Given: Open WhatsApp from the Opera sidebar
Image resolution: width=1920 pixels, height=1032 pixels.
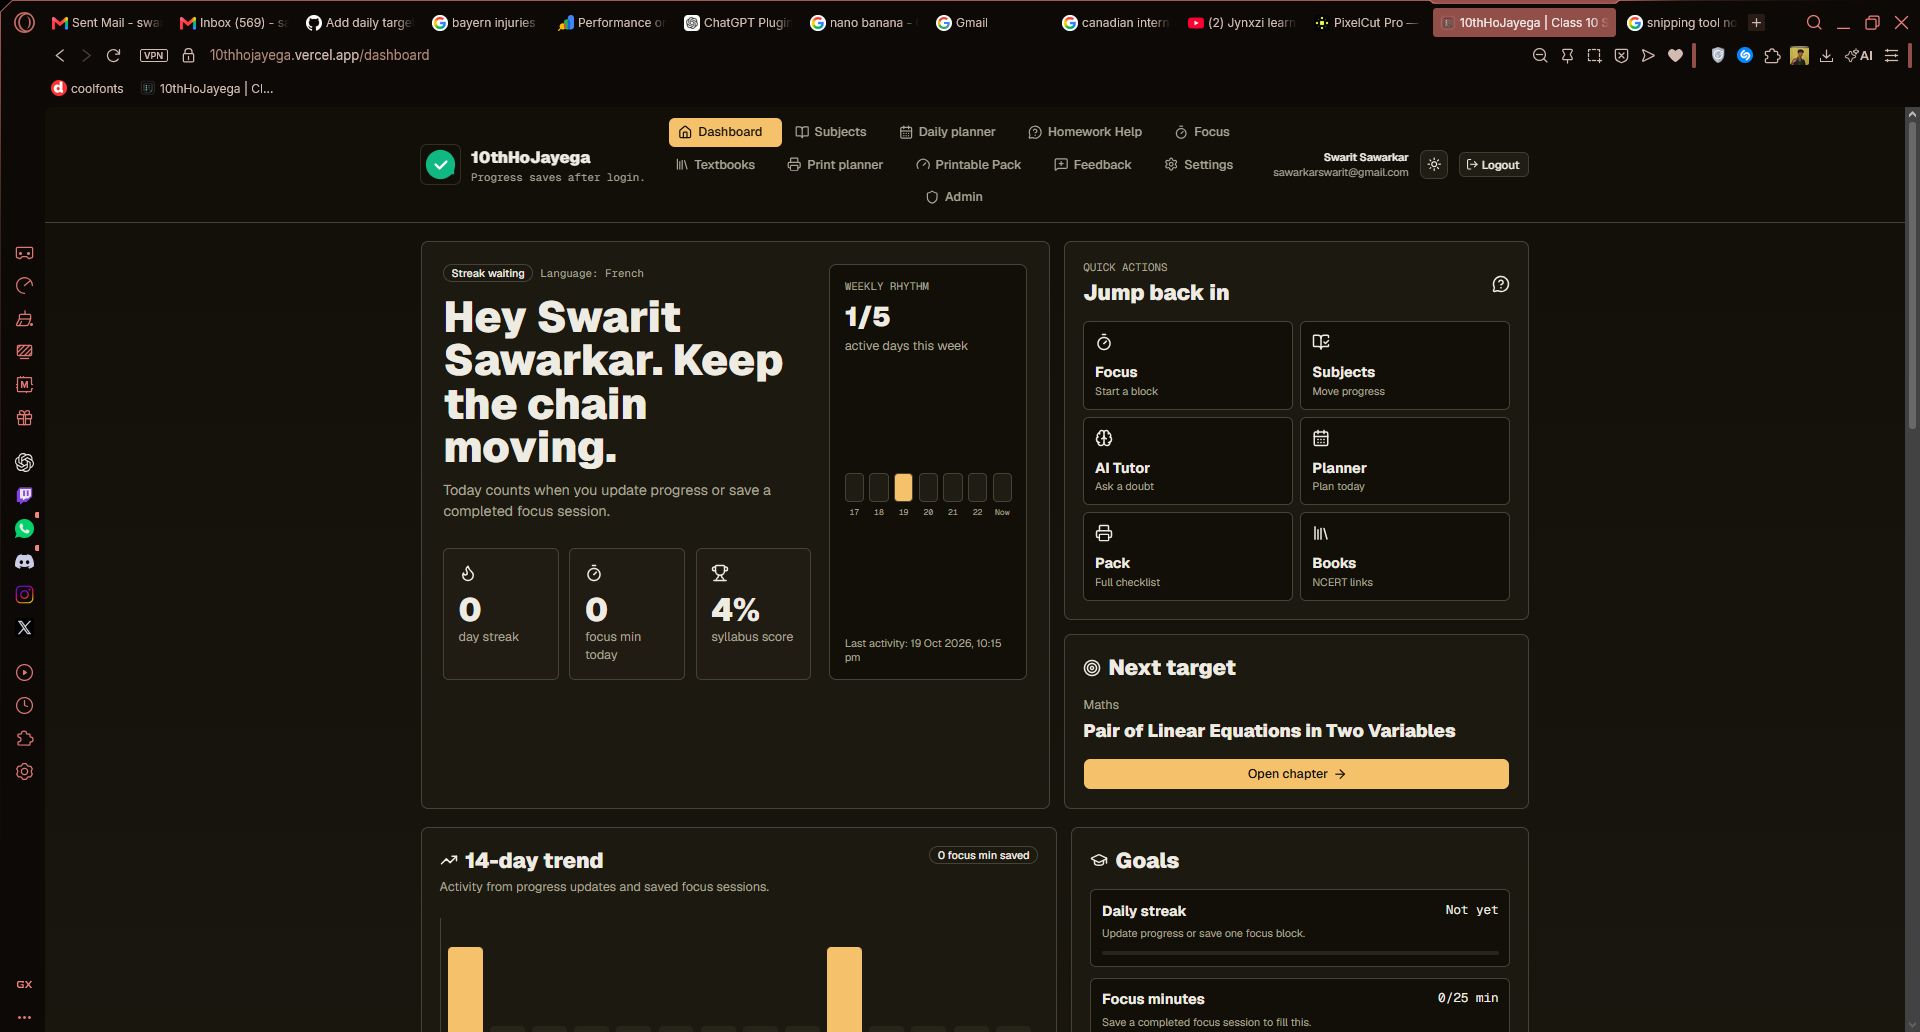Looking at the screenshot, I should pos(25,529).
